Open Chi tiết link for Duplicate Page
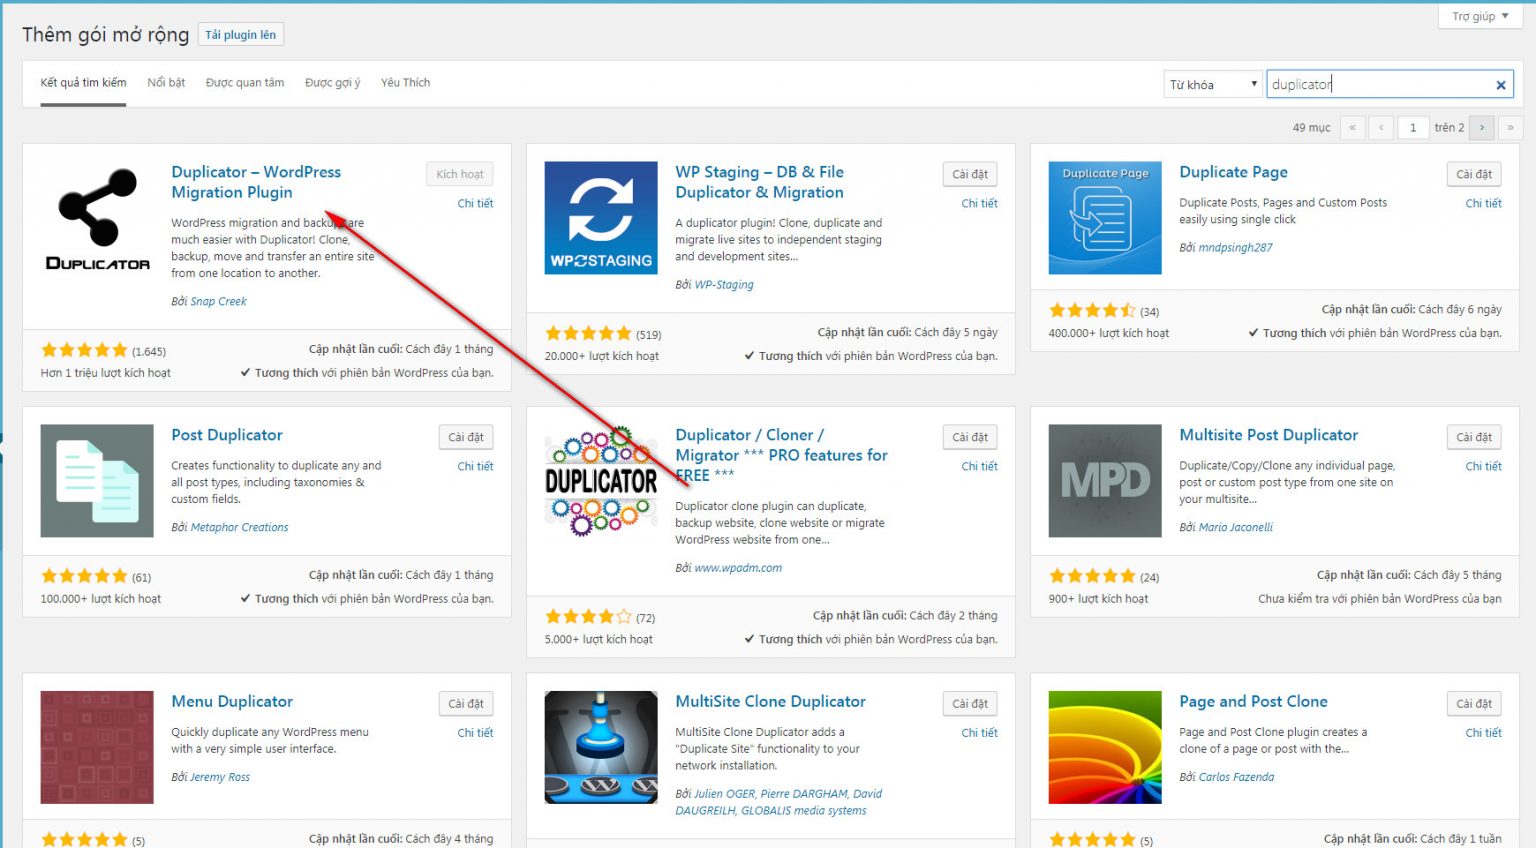The image size is (1536, 848). click(x=1483, y=203)
